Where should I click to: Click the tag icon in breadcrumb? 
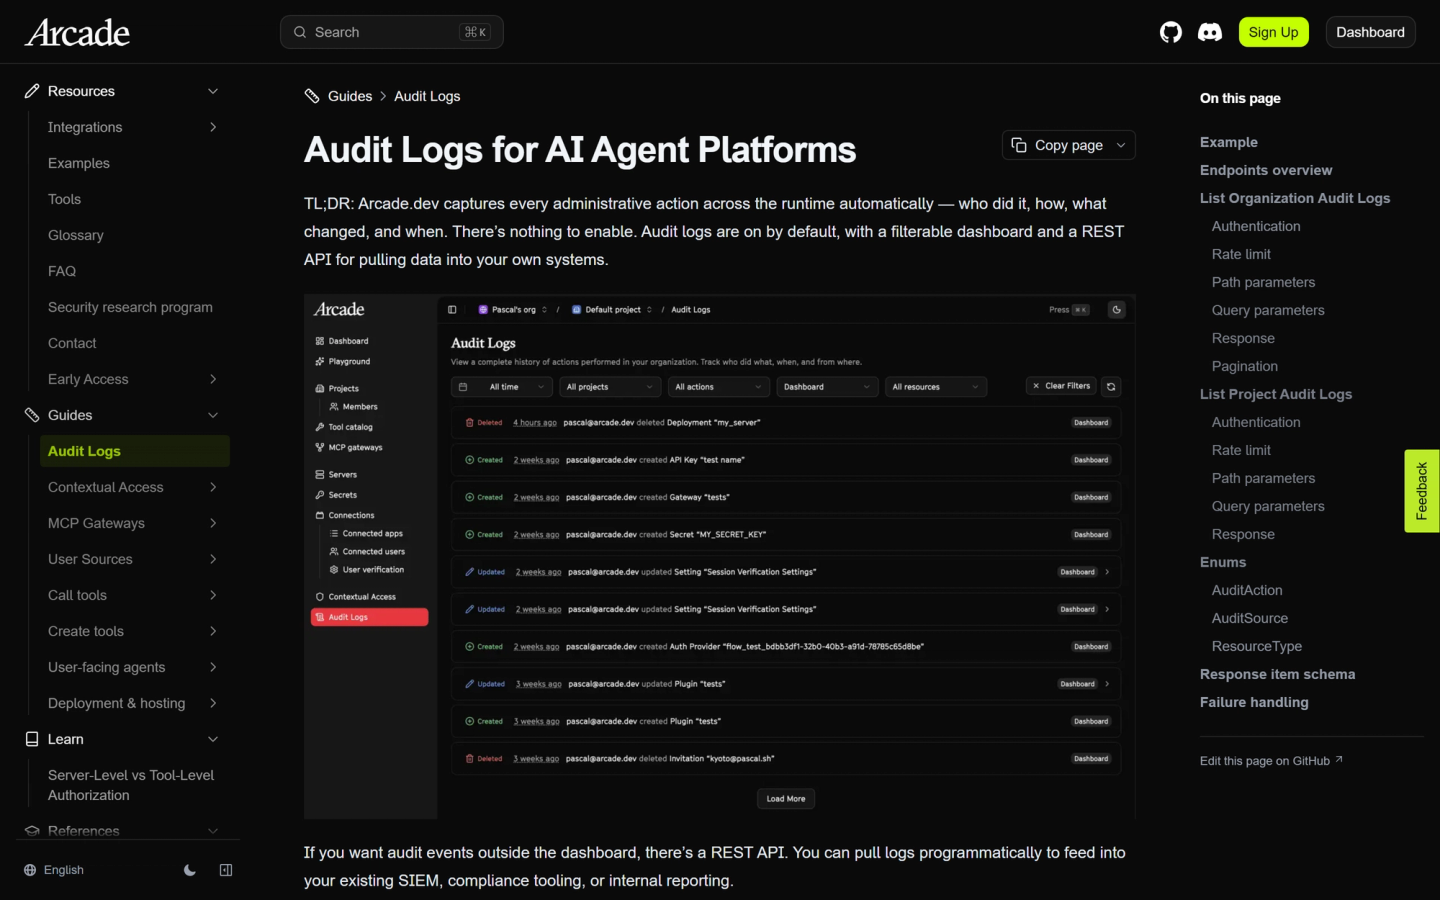pos(312,96)
